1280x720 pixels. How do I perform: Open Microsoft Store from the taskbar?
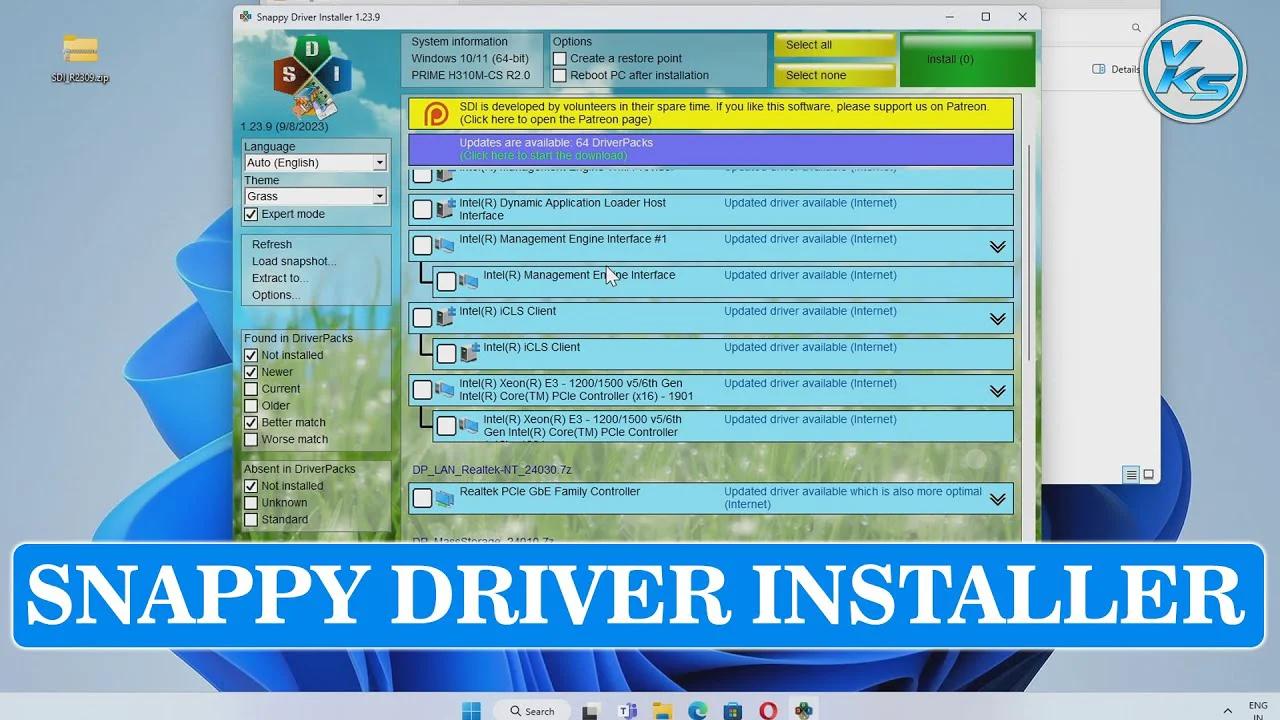(733, 710)
